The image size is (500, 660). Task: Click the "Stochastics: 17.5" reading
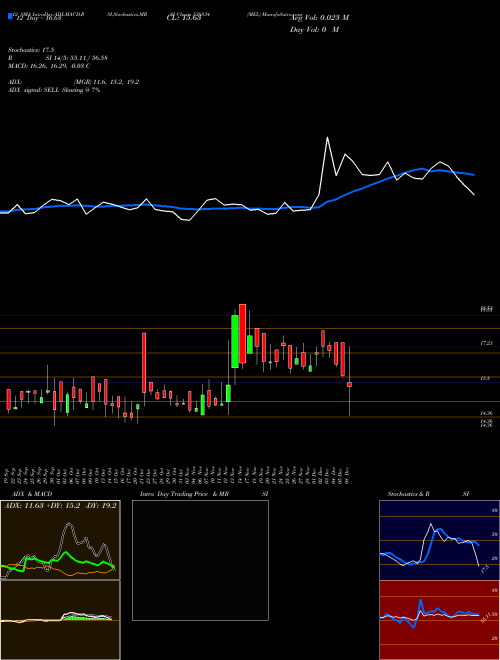point(31,50)
